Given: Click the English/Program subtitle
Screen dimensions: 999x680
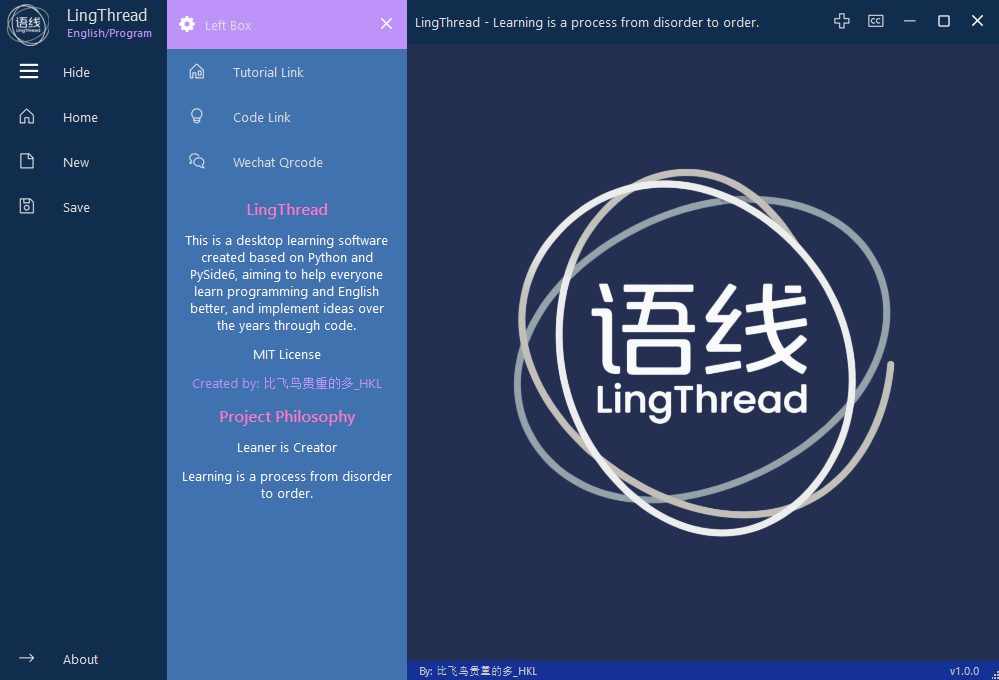Looking at the screenshot, I should (x=110, y=33).
